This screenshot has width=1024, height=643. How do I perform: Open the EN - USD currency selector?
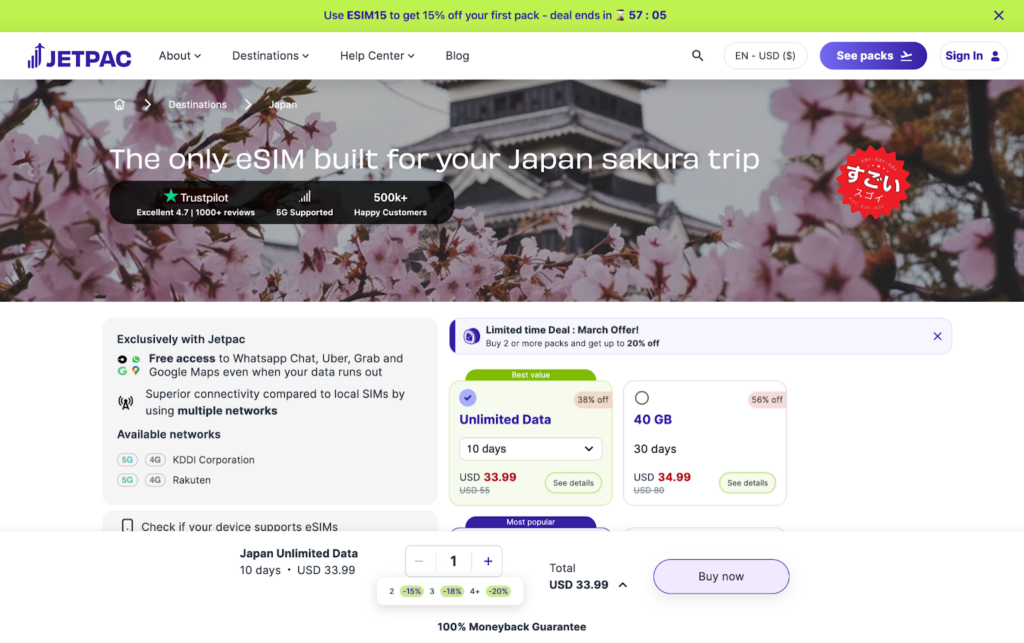click(764, 55)
